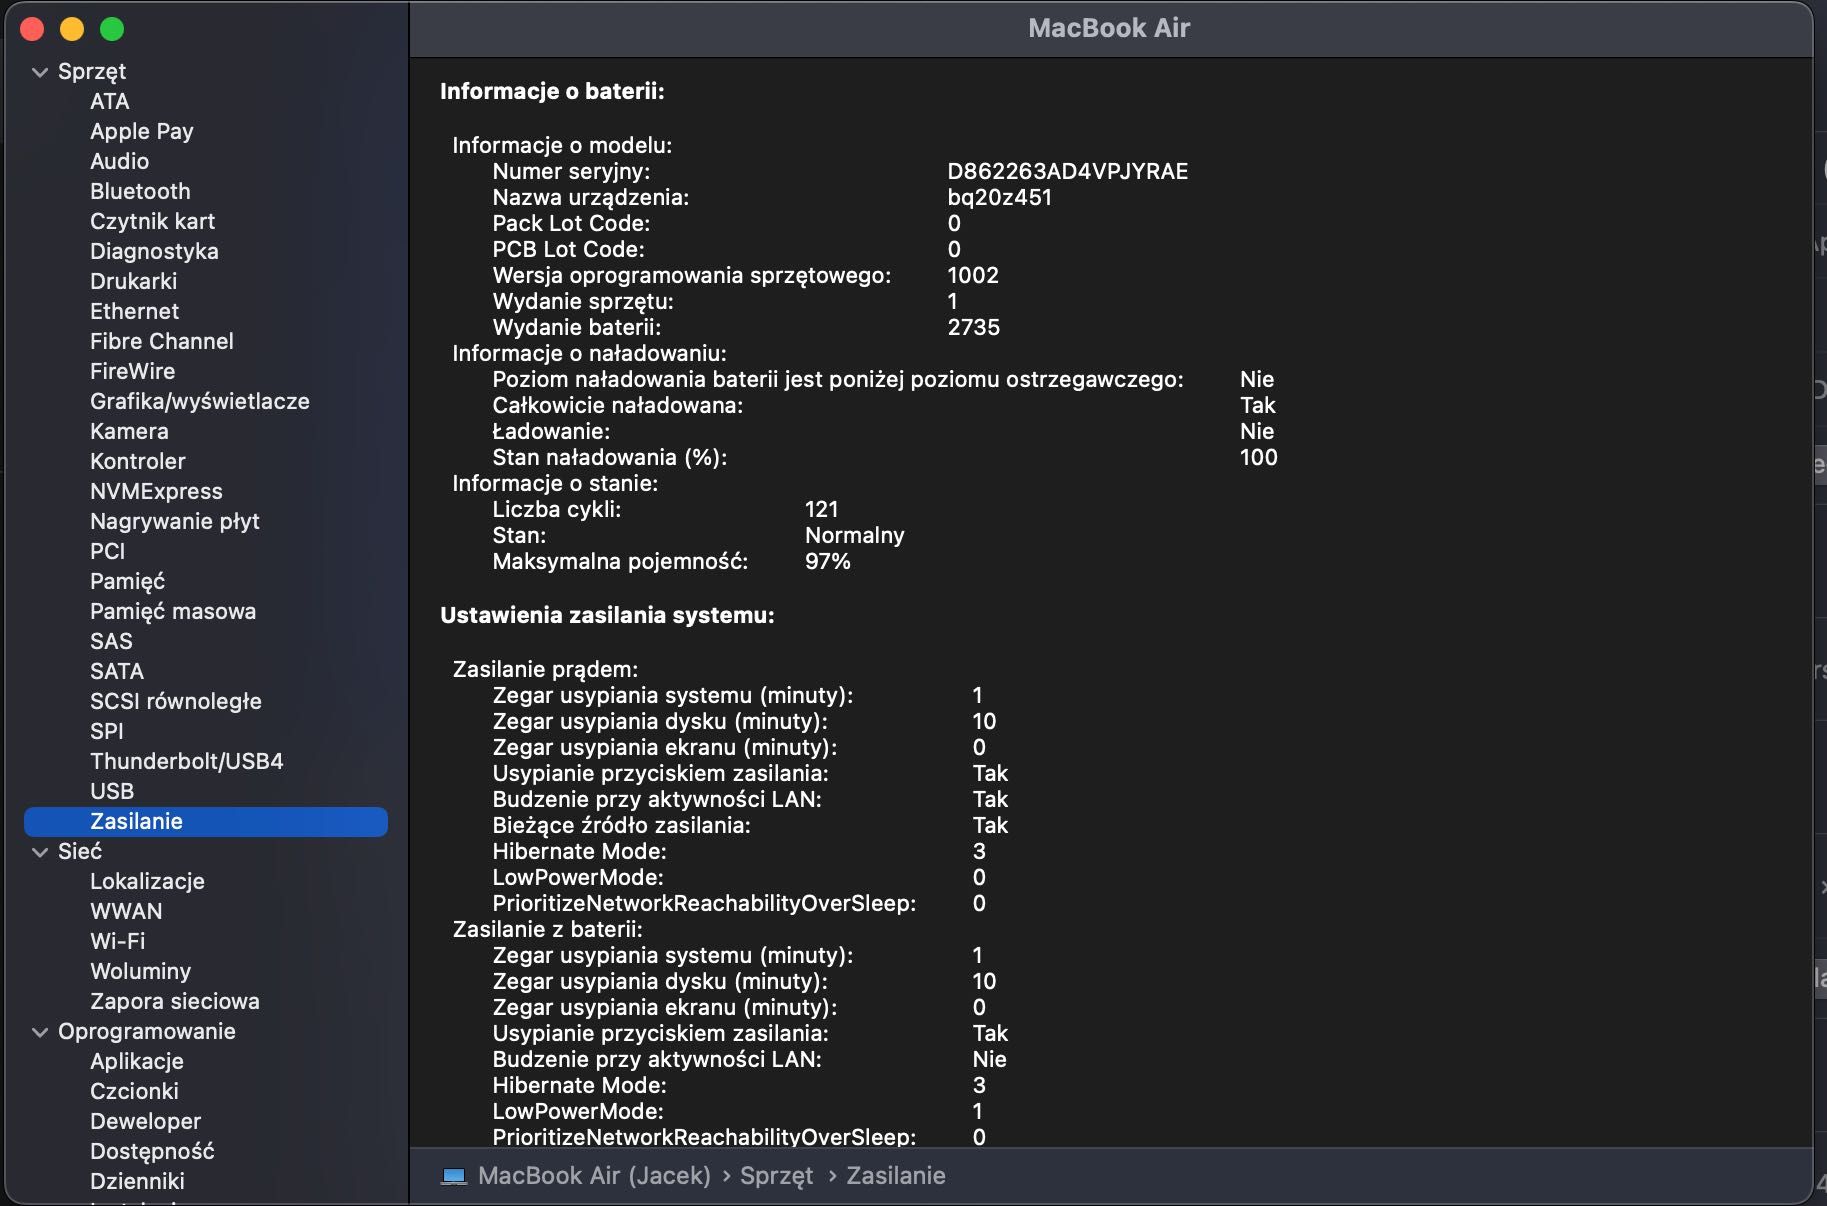Select the highlighted Zasilanie item
Image resolution: width=1827 pixels, height=1206 pixels.
pyautogui.click(x=205, y=821)
